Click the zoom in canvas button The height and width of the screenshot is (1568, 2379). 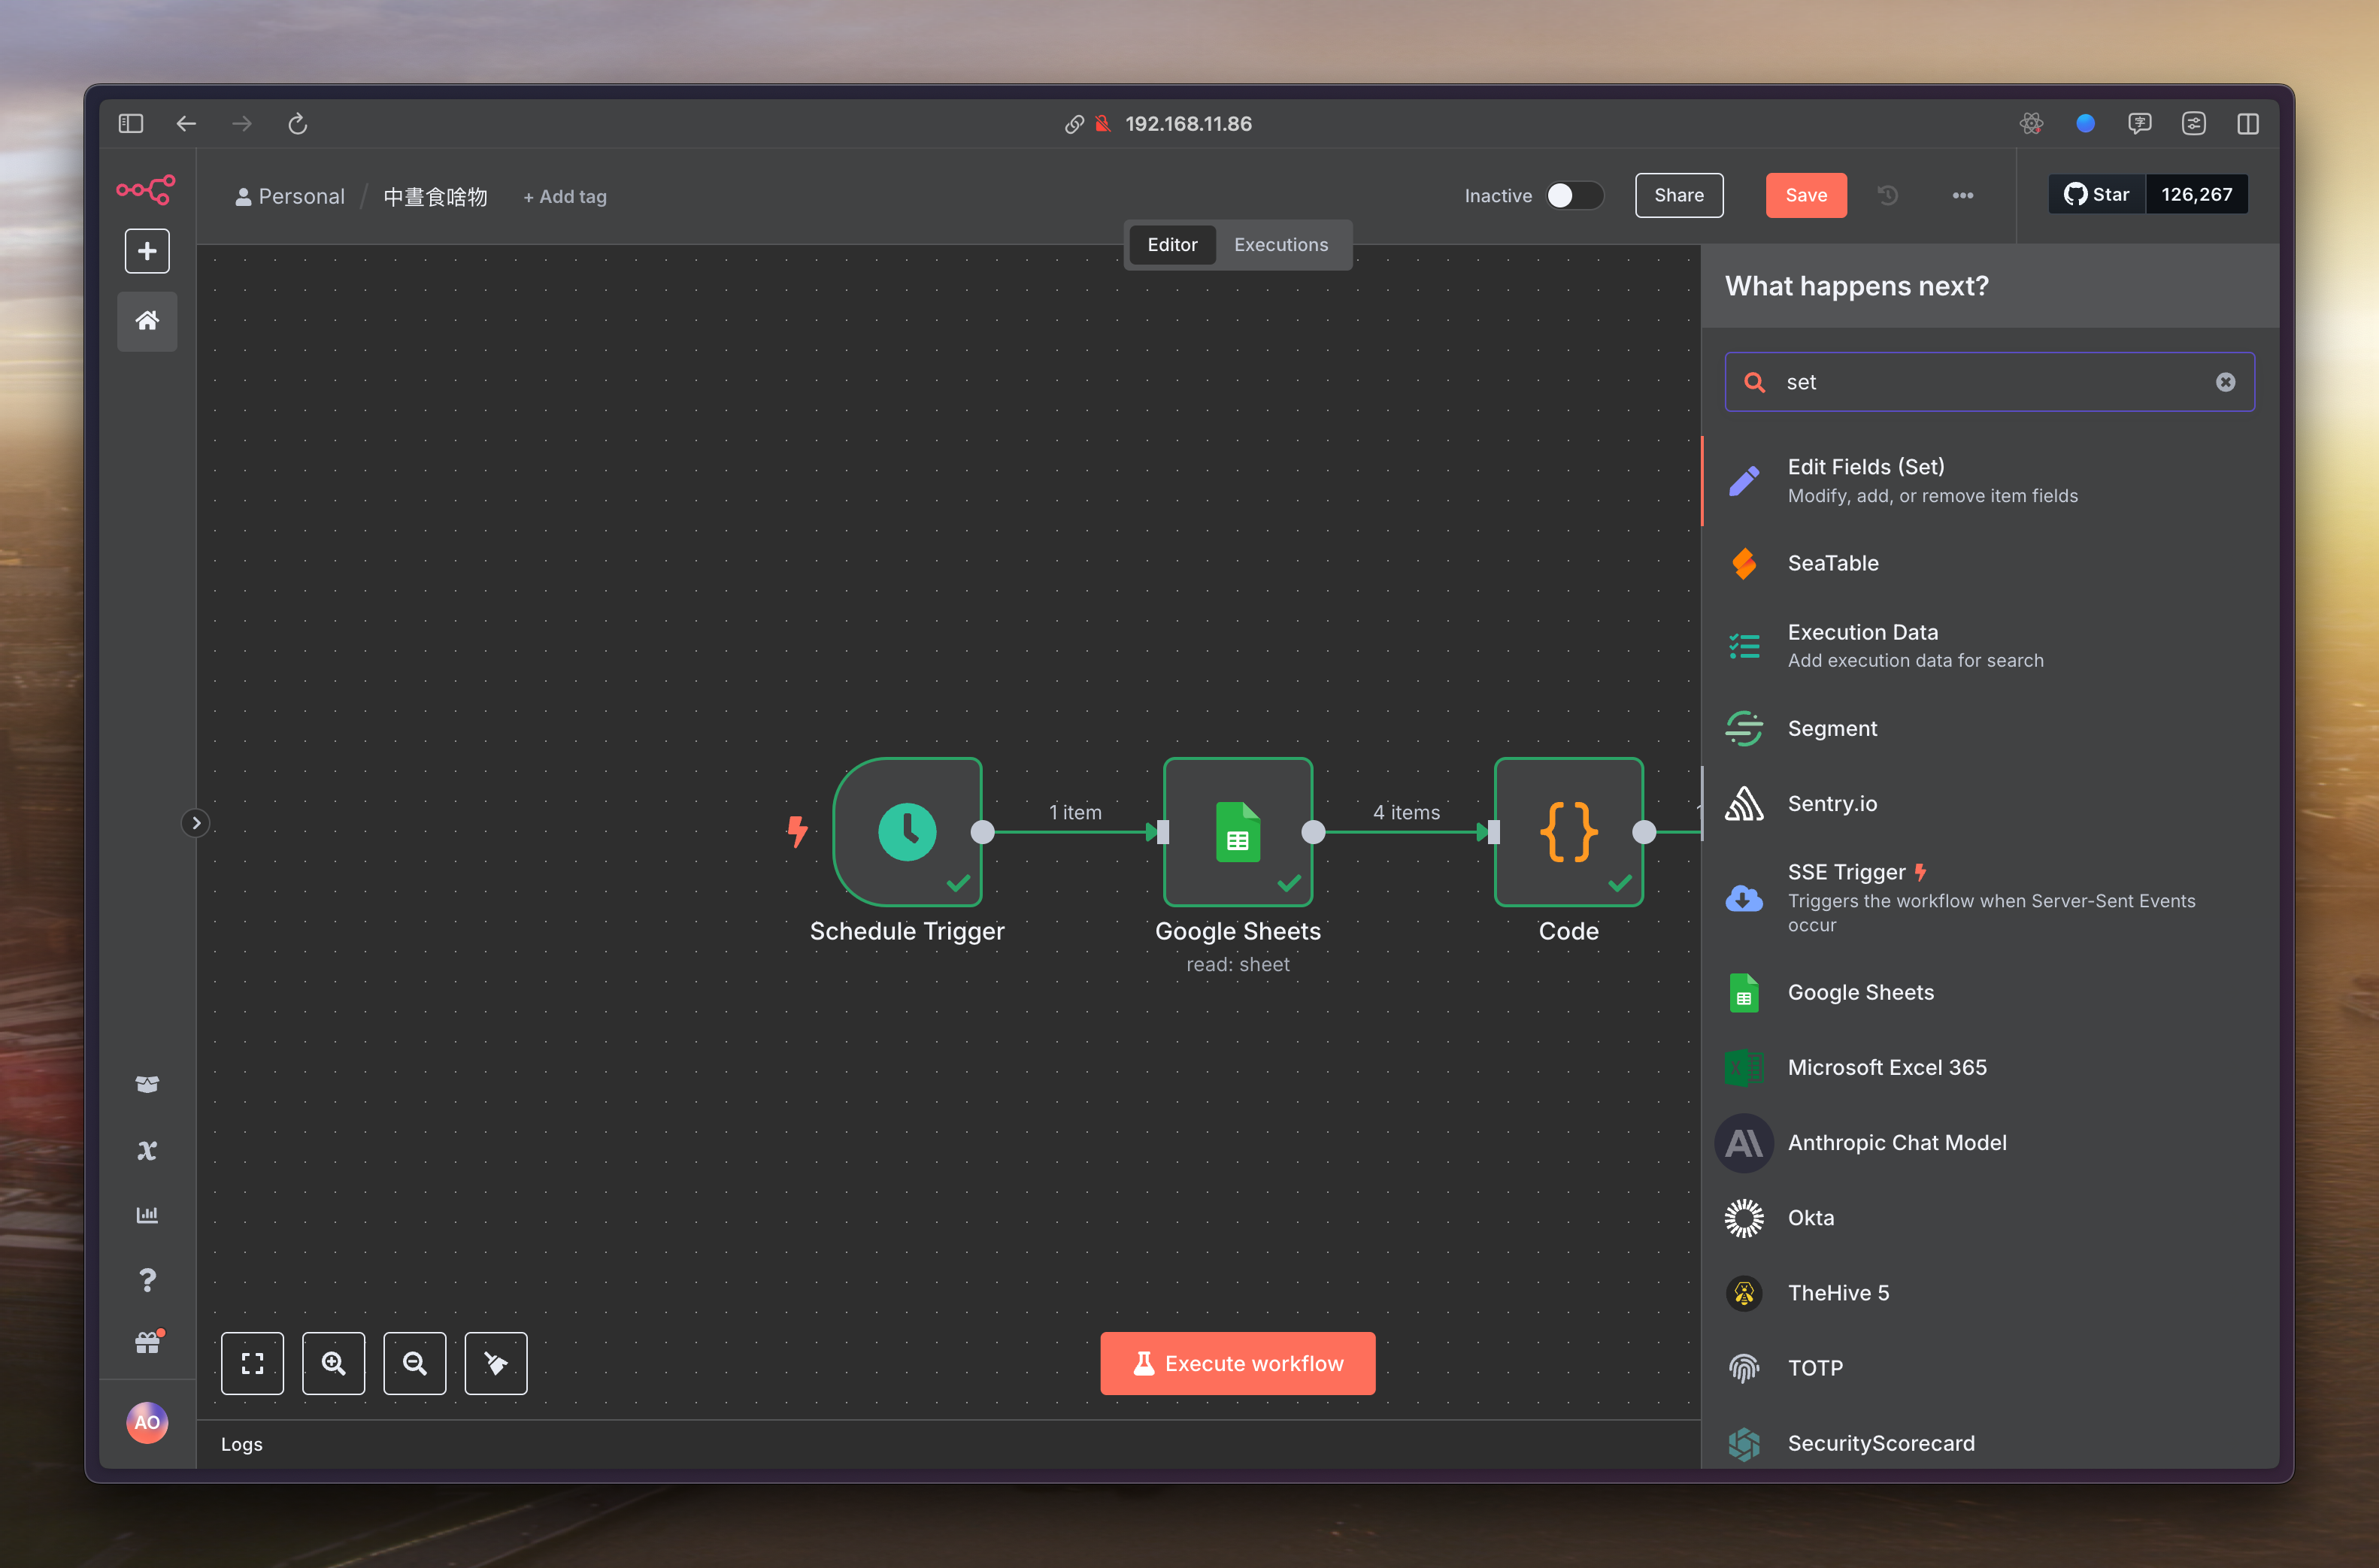[x=333, y=1363]
